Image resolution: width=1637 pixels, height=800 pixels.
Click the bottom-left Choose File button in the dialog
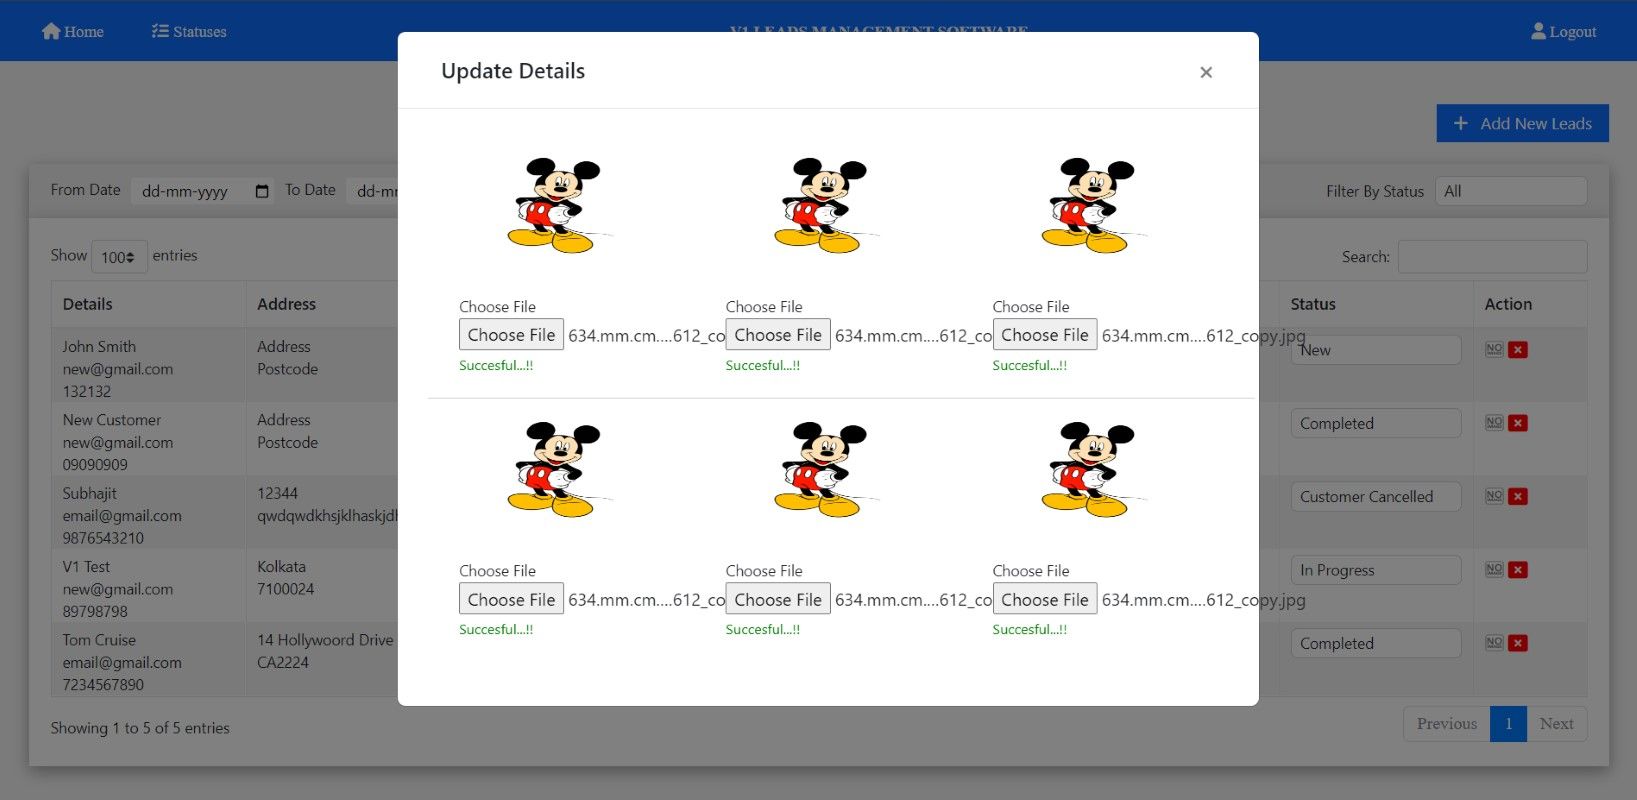[x=511, y=599]
